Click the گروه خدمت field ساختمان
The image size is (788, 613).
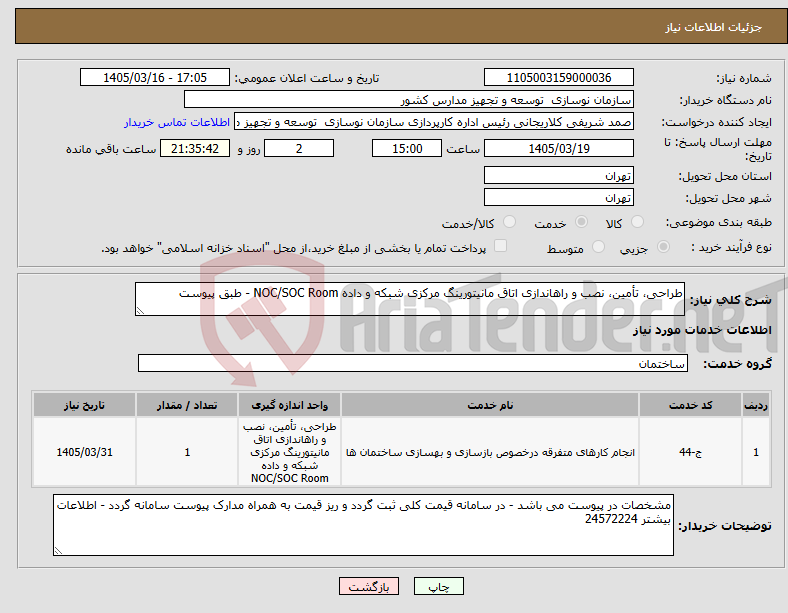413,363
